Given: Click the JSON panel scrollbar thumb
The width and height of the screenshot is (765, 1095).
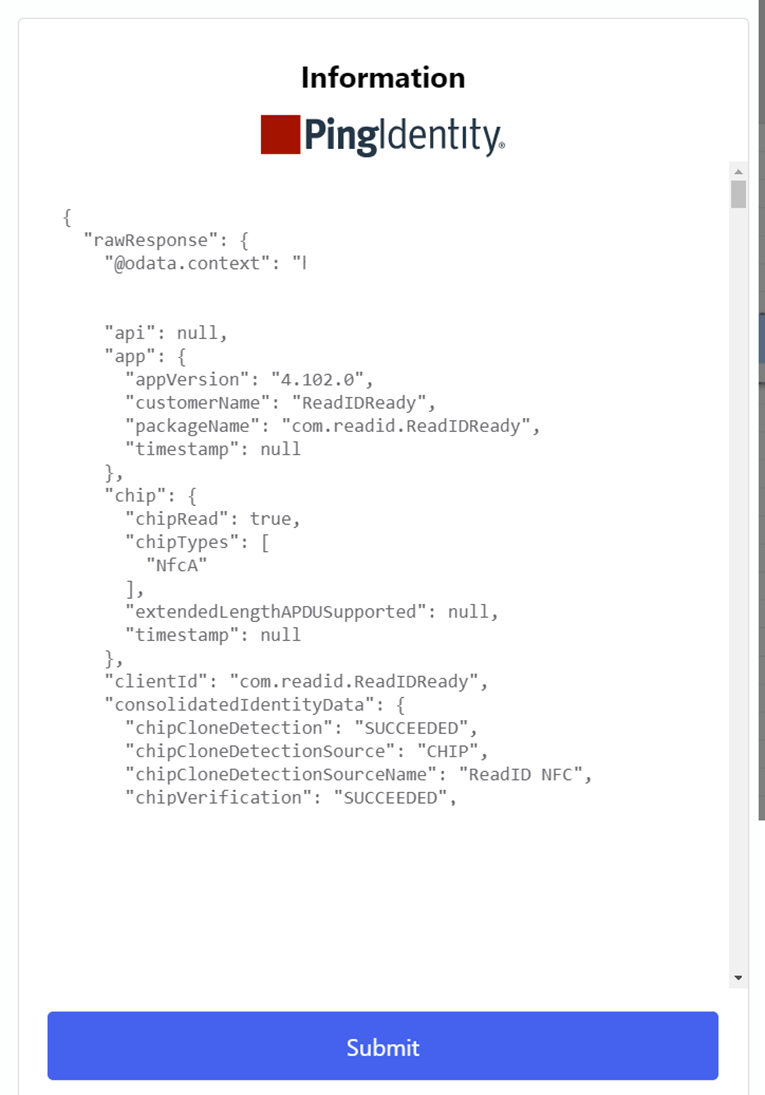Looking at the screenshot, I should coord(738,194).
